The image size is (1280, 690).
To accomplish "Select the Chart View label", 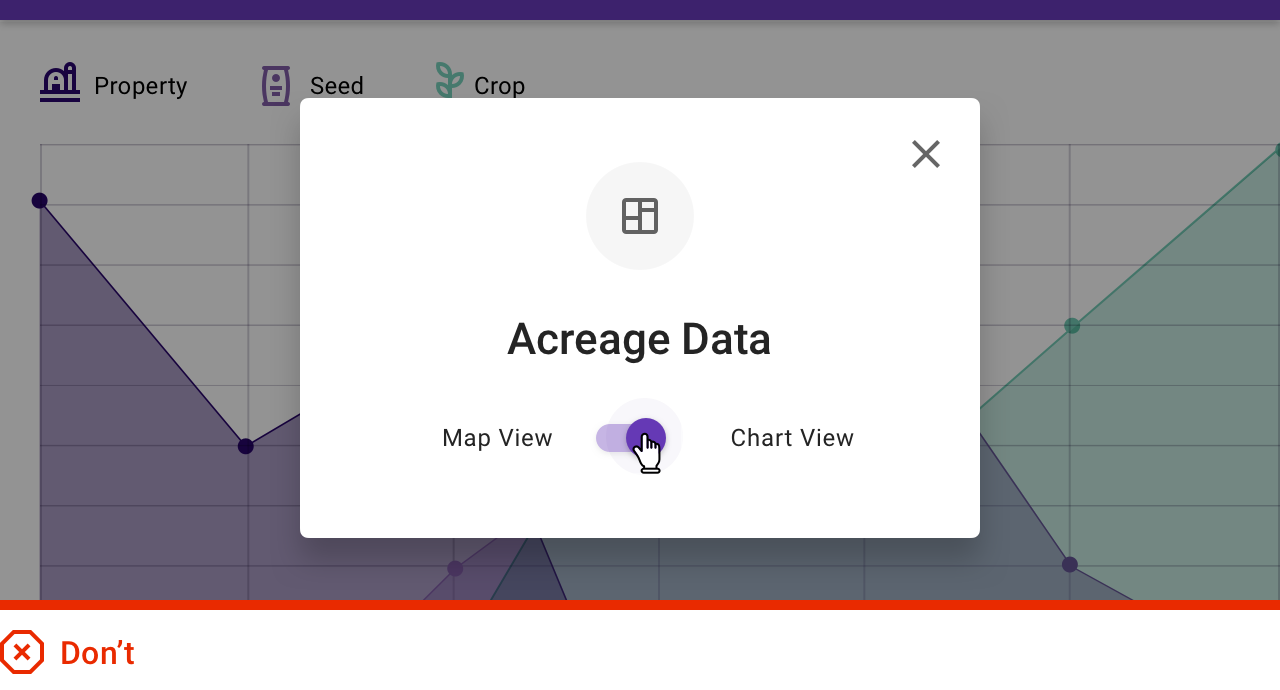I will [792, 438].
